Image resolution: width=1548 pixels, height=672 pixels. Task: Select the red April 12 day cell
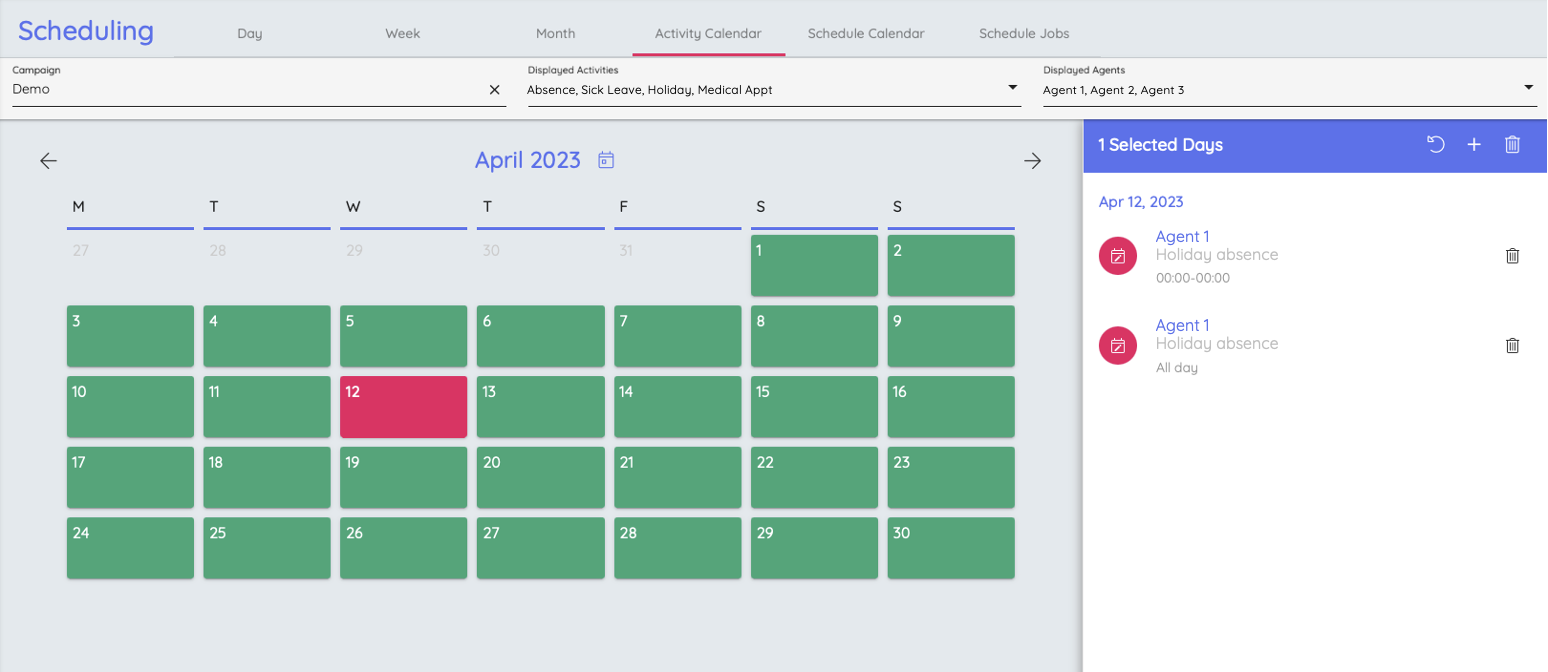point(403,407)
